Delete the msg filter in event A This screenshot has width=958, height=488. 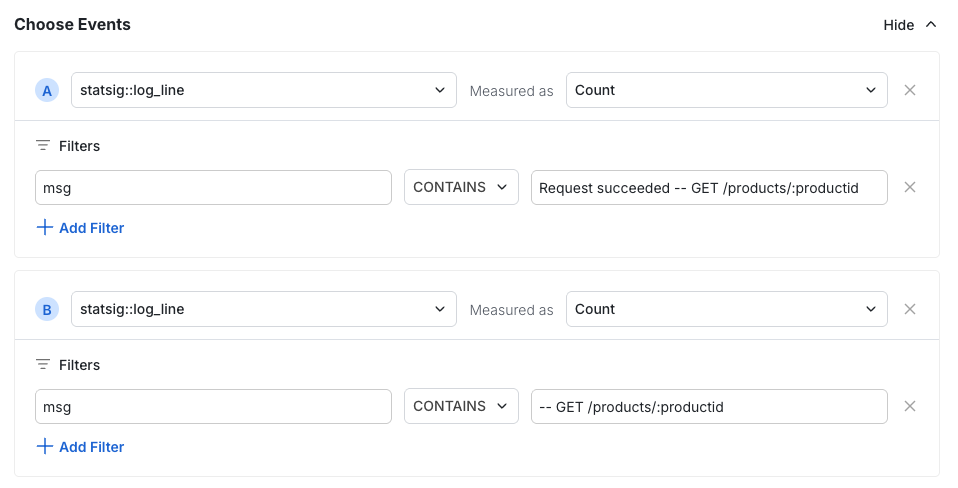click(910, 187)
